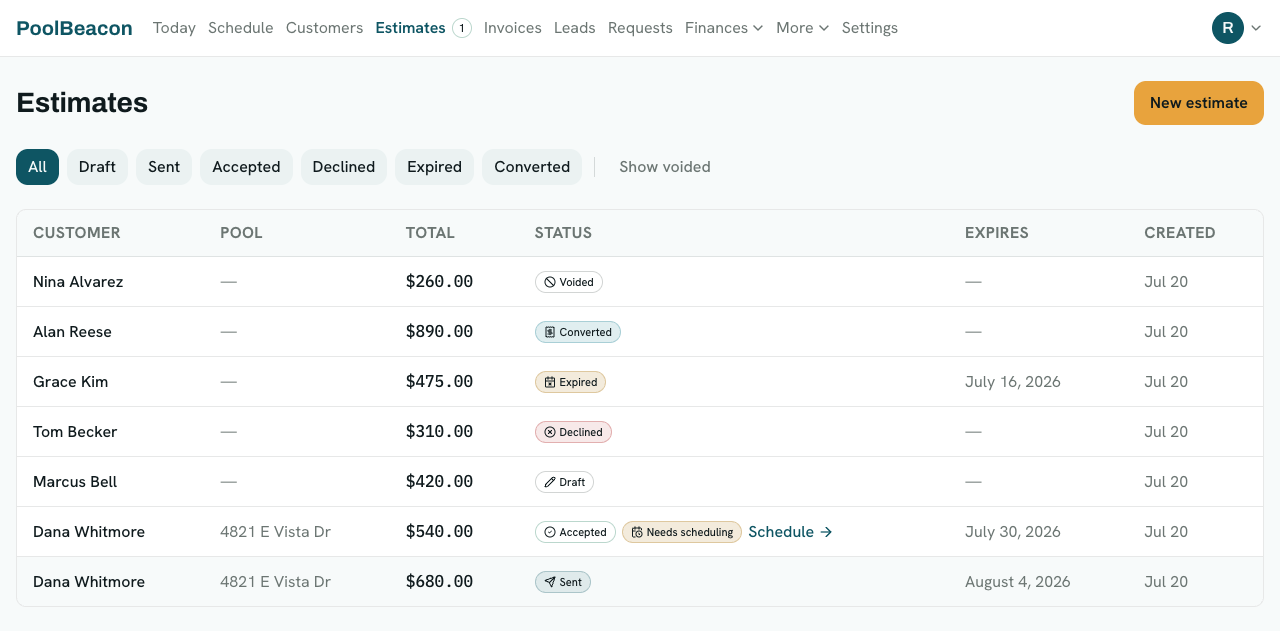Click the Expired status badge for Grace Kim
This screenshot has width=1280, height=631.
click(570, 382)
